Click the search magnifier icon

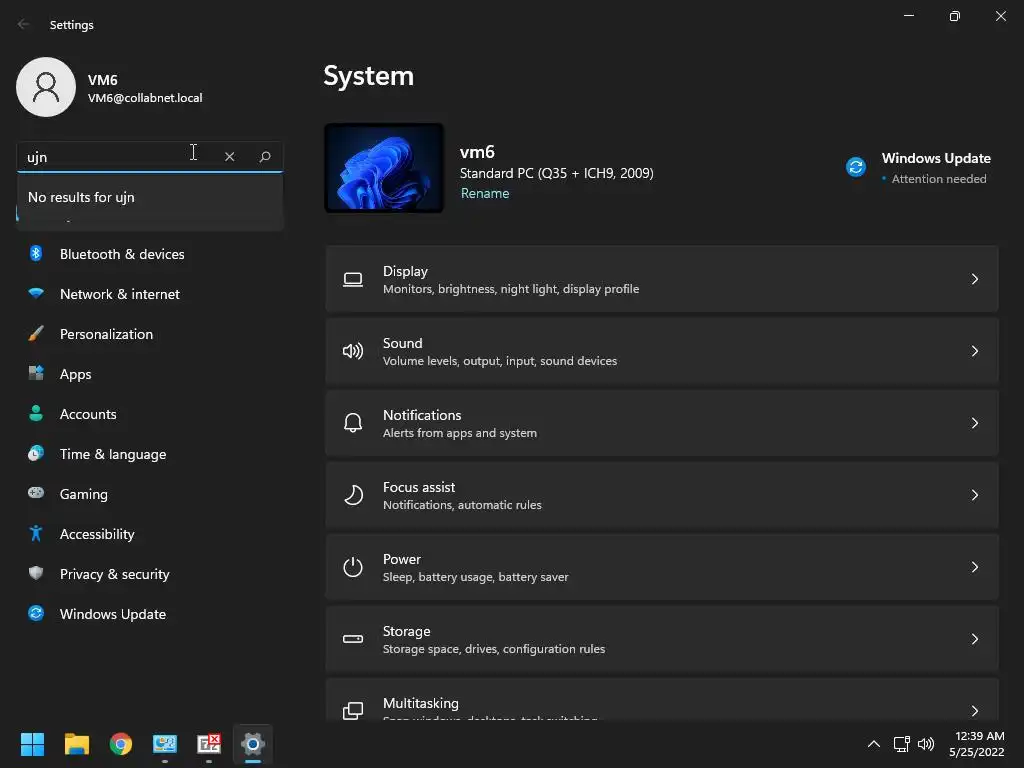point(265,157)
